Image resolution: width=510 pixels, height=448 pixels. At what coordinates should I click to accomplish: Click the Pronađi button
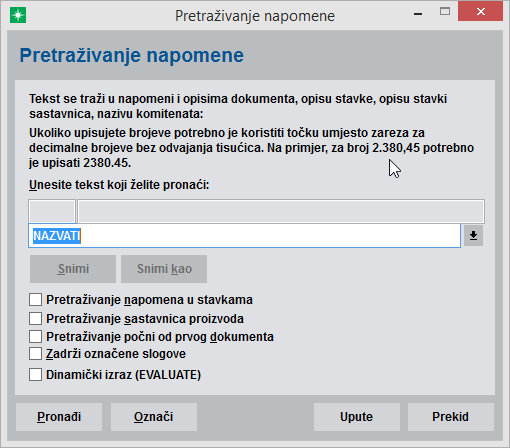pos(59,417)
